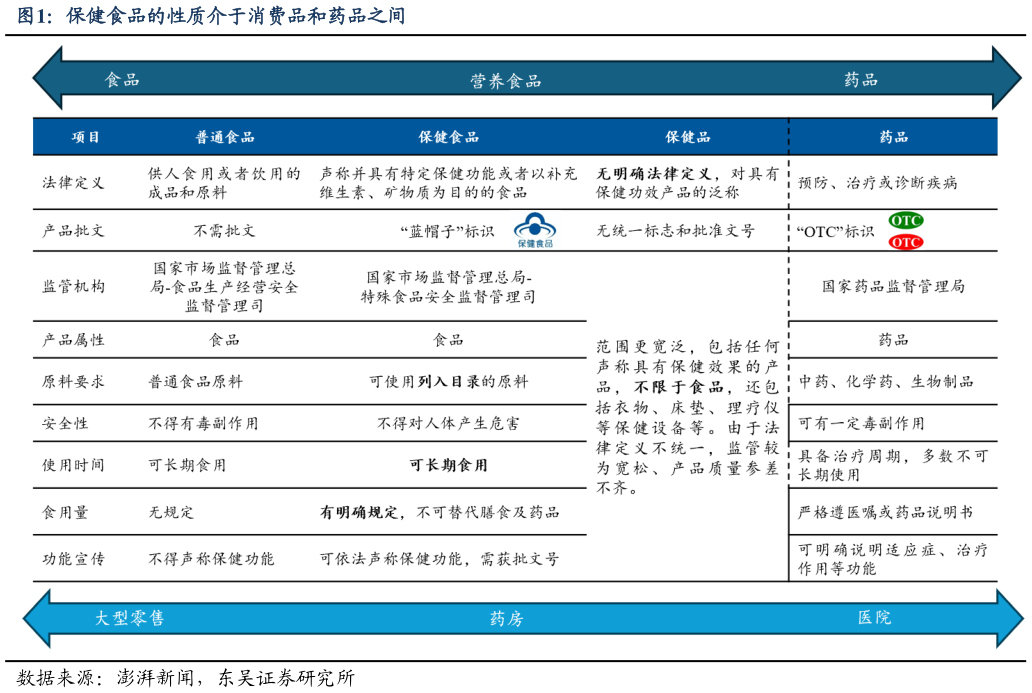1032x693 pixels.
Task: Click the cell 预防、治疗或诊断疾病
Action: (x=877, y=182)
